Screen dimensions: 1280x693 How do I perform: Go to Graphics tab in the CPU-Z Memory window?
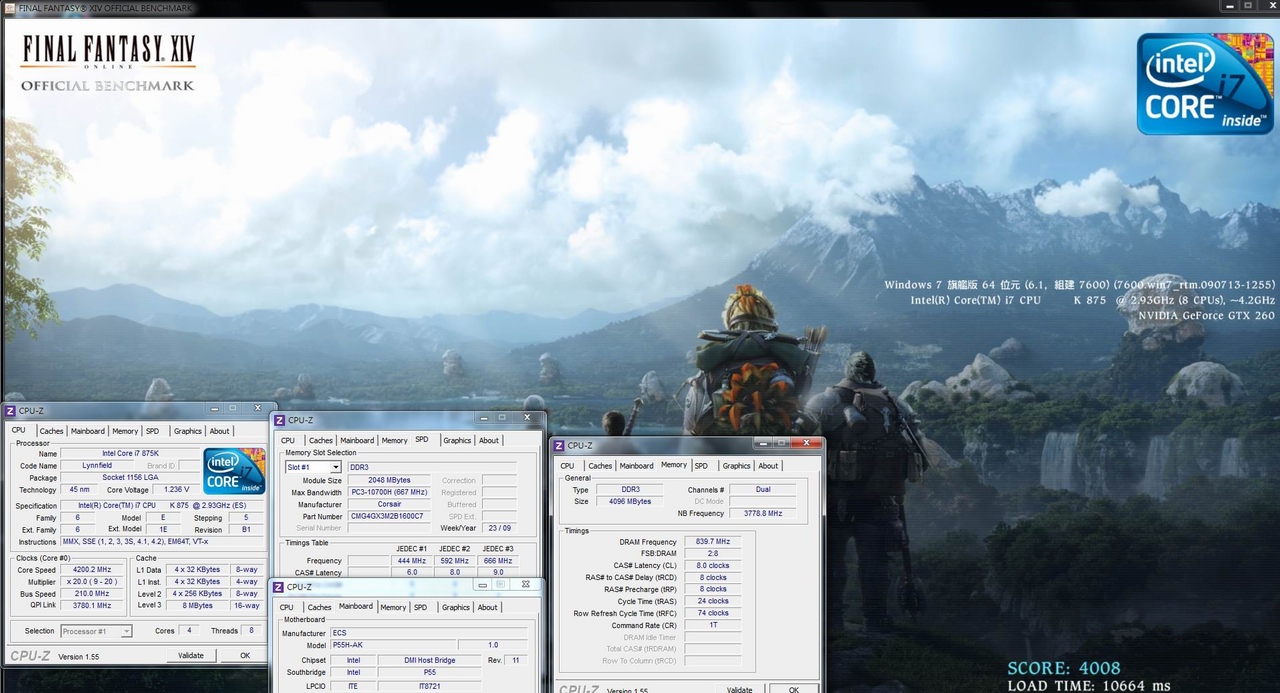(x=737, y=465)
